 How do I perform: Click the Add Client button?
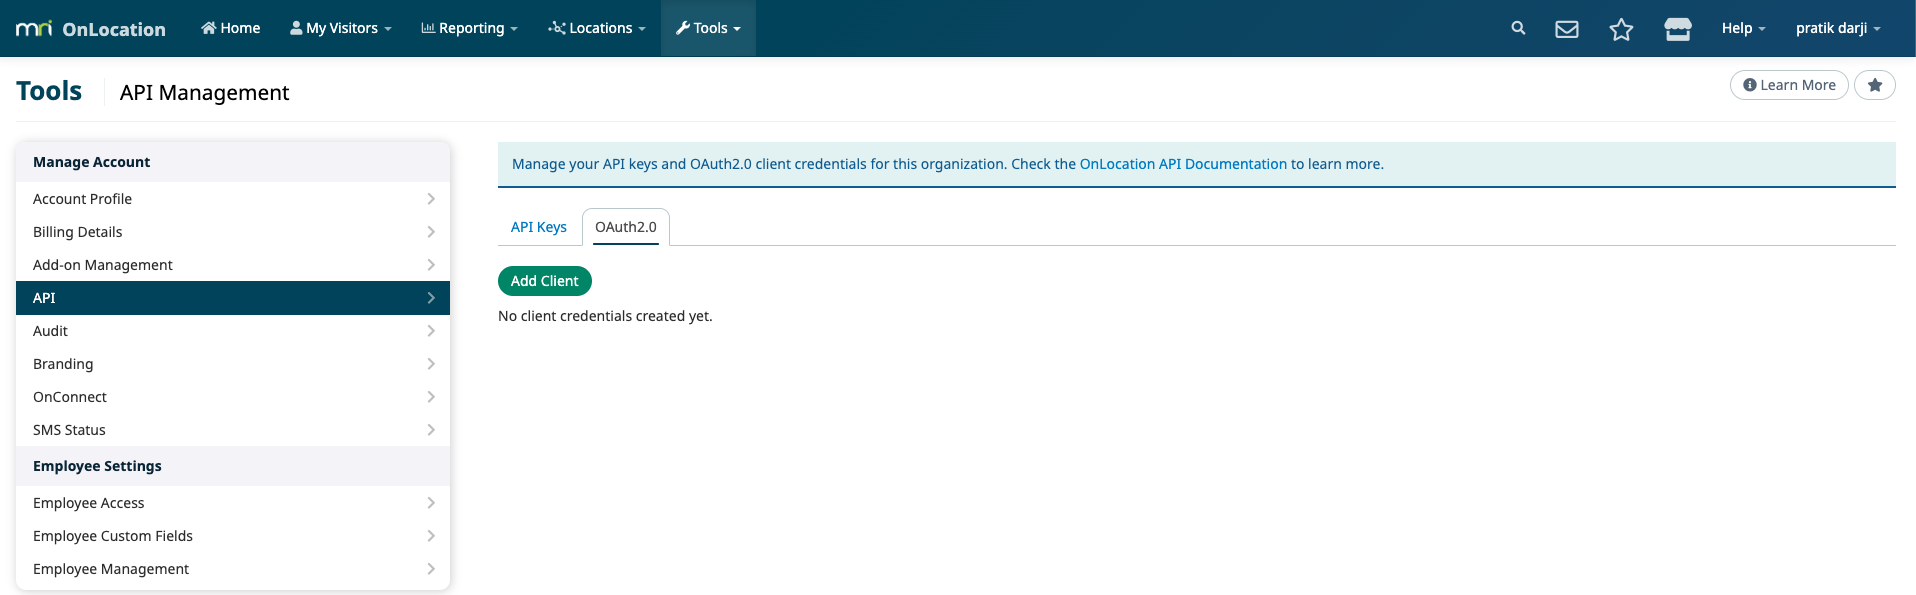point(545,281)
